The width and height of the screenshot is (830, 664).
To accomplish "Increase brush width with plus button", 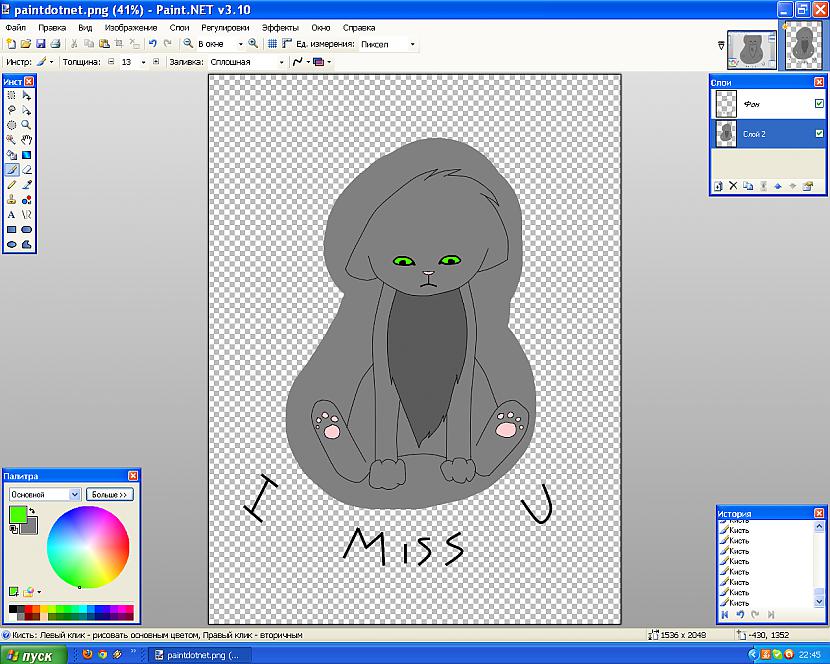I will pos(156,62).
